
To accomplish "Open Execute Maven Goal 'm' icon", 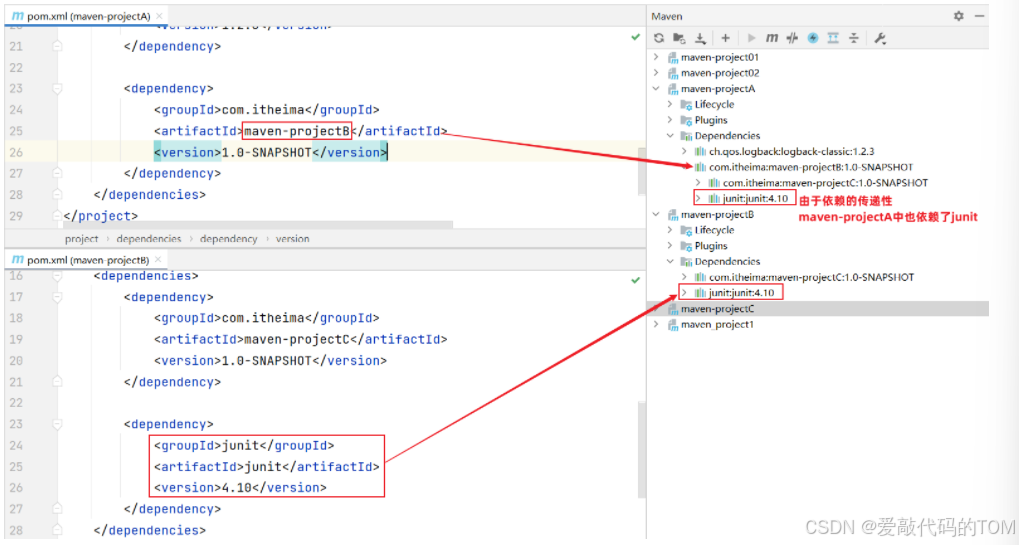I will [x=771, y=38].
